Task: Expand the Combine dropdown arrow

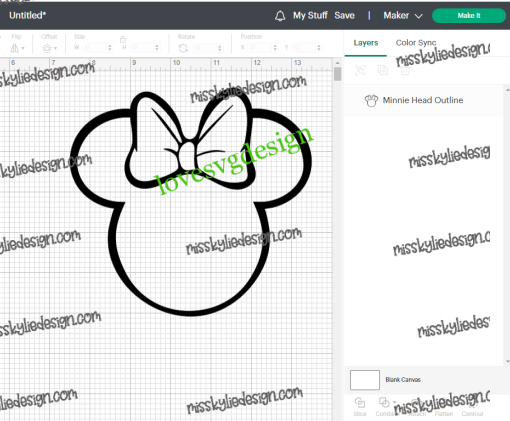Action: click(394, 402)
